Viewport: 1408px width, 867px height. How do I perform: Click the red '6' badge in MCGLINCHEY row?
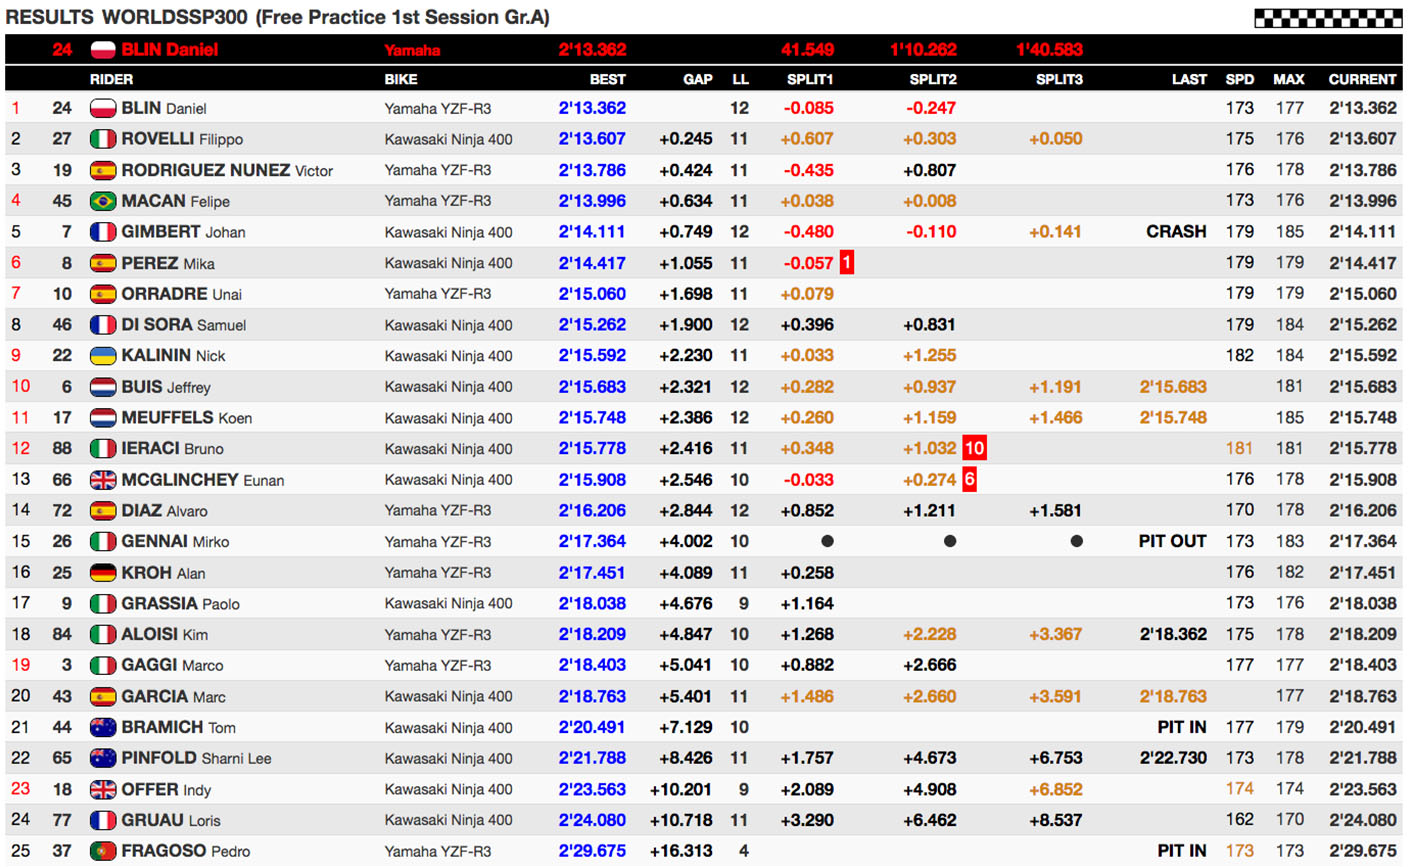(969, 479)
